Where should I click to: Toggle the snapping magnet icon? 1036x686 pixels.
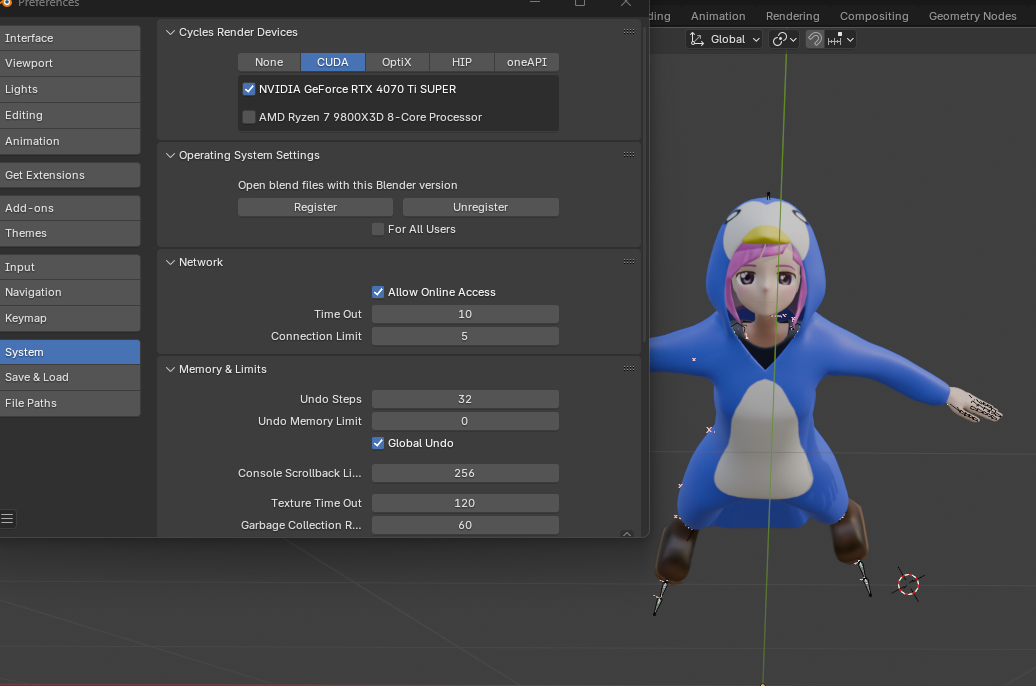[x=815, y=39]
